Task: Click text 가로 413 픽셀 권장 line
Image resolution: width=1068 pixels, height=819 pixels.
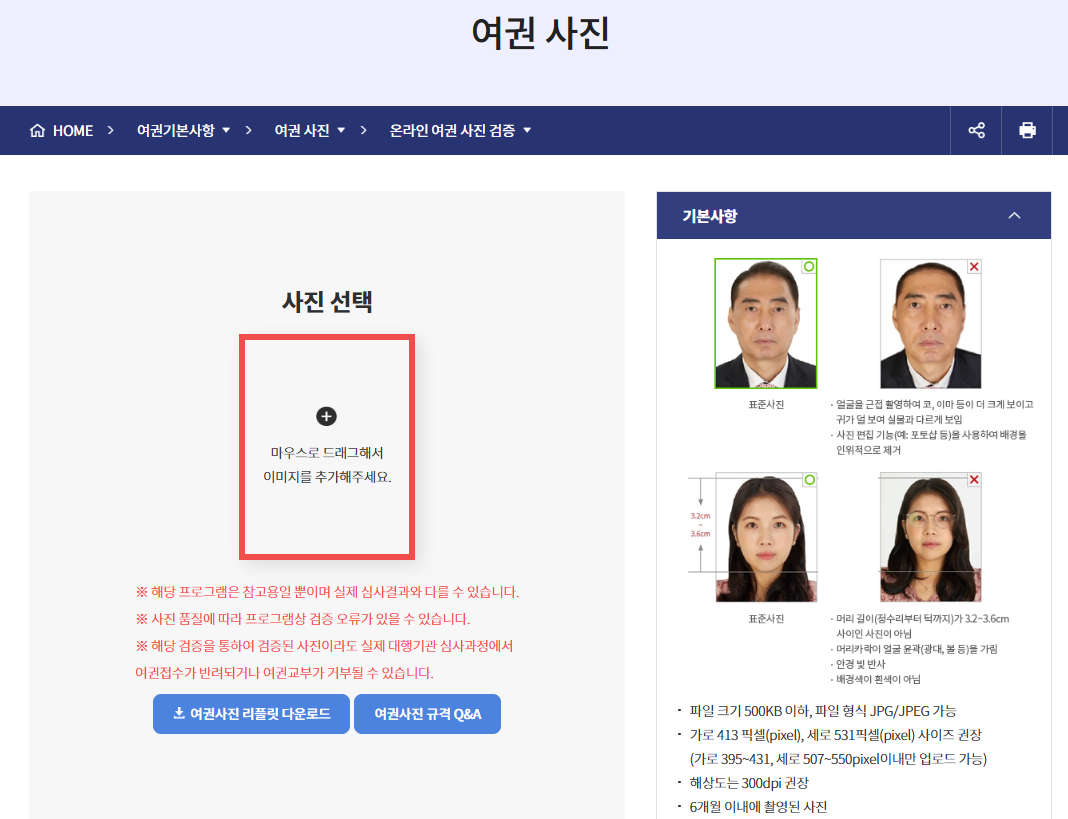Action: pos(836,735)
